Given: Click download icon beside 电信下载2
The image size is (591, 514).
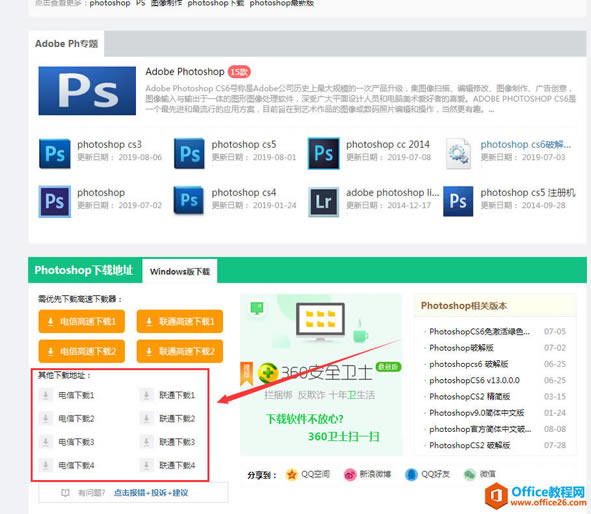Looking at the screenshot, I should (x=46, y=419).
